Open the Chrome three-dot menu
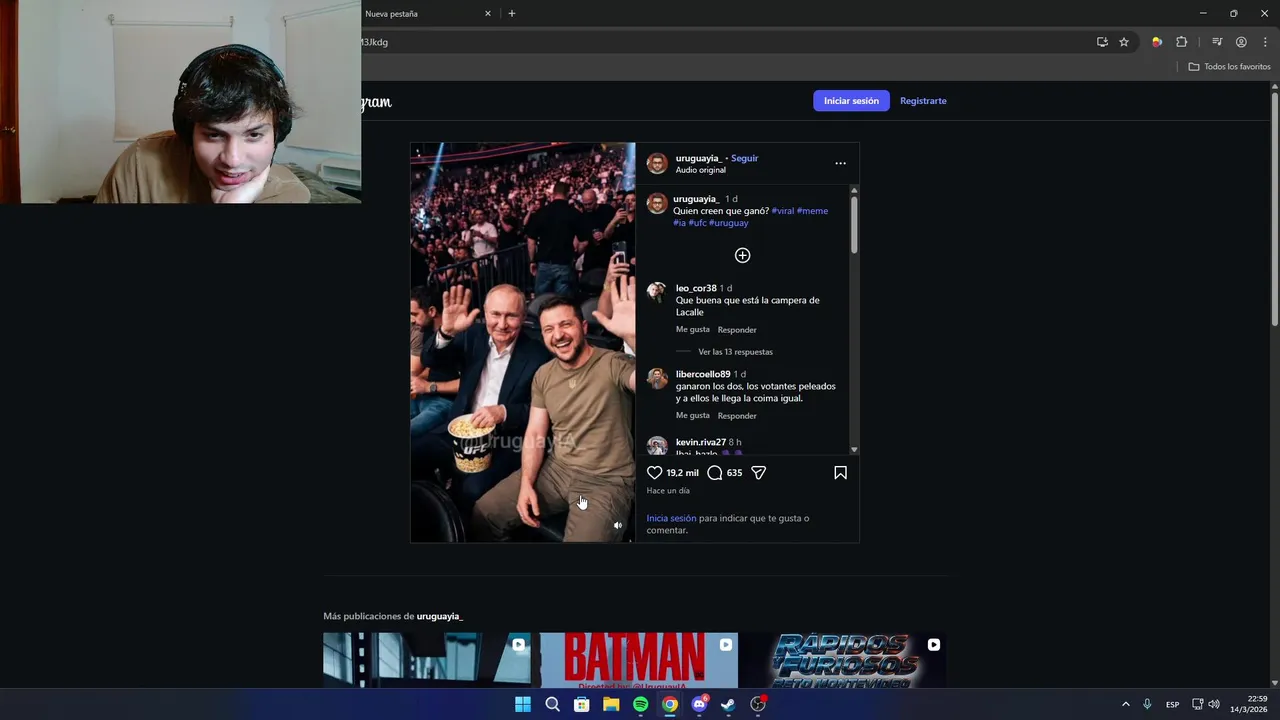This screenshot has height=720, width=1280. click(x=1265, y=42)
